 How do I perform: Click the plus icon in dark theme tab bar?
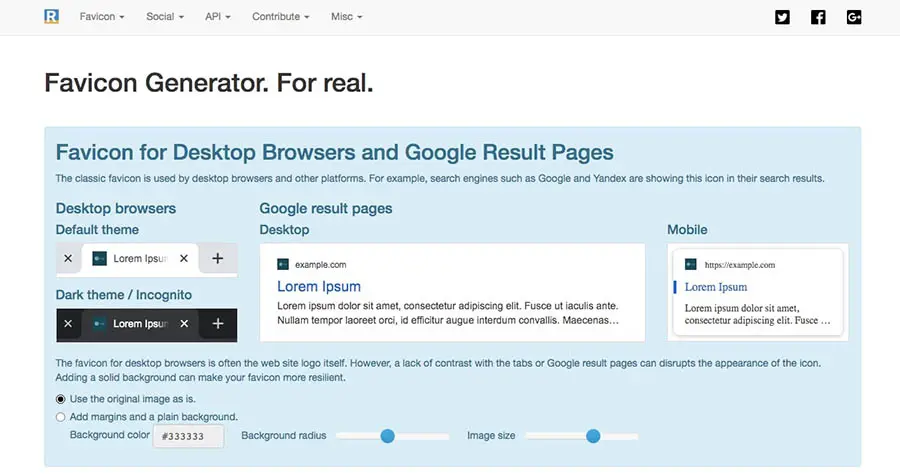[217, 324]
